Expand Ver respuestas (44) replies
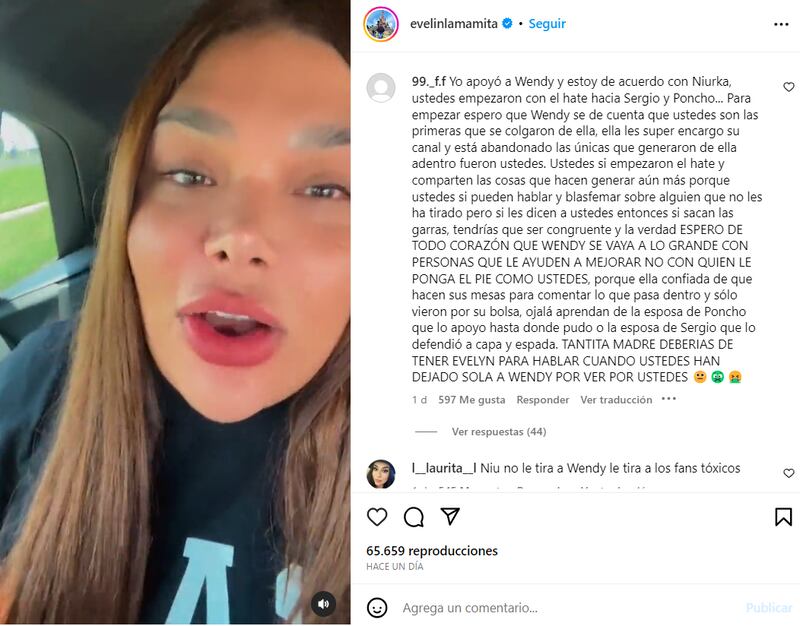 tap(498, 432)
